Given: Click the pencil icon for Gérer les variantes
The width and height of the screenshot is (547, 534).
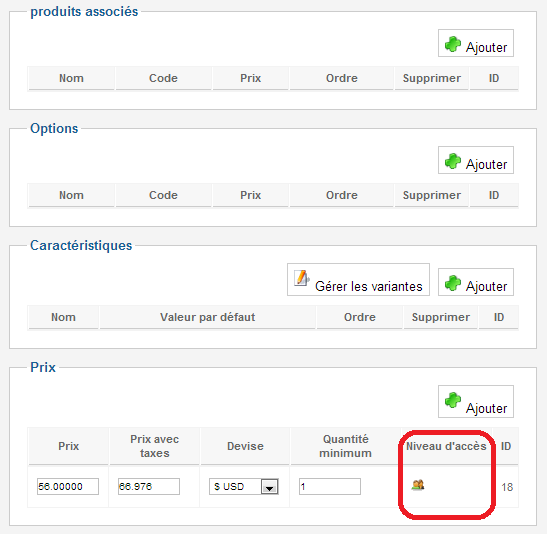Looking at the screenshot, I should pyautogui.click(x=301, y=278).
